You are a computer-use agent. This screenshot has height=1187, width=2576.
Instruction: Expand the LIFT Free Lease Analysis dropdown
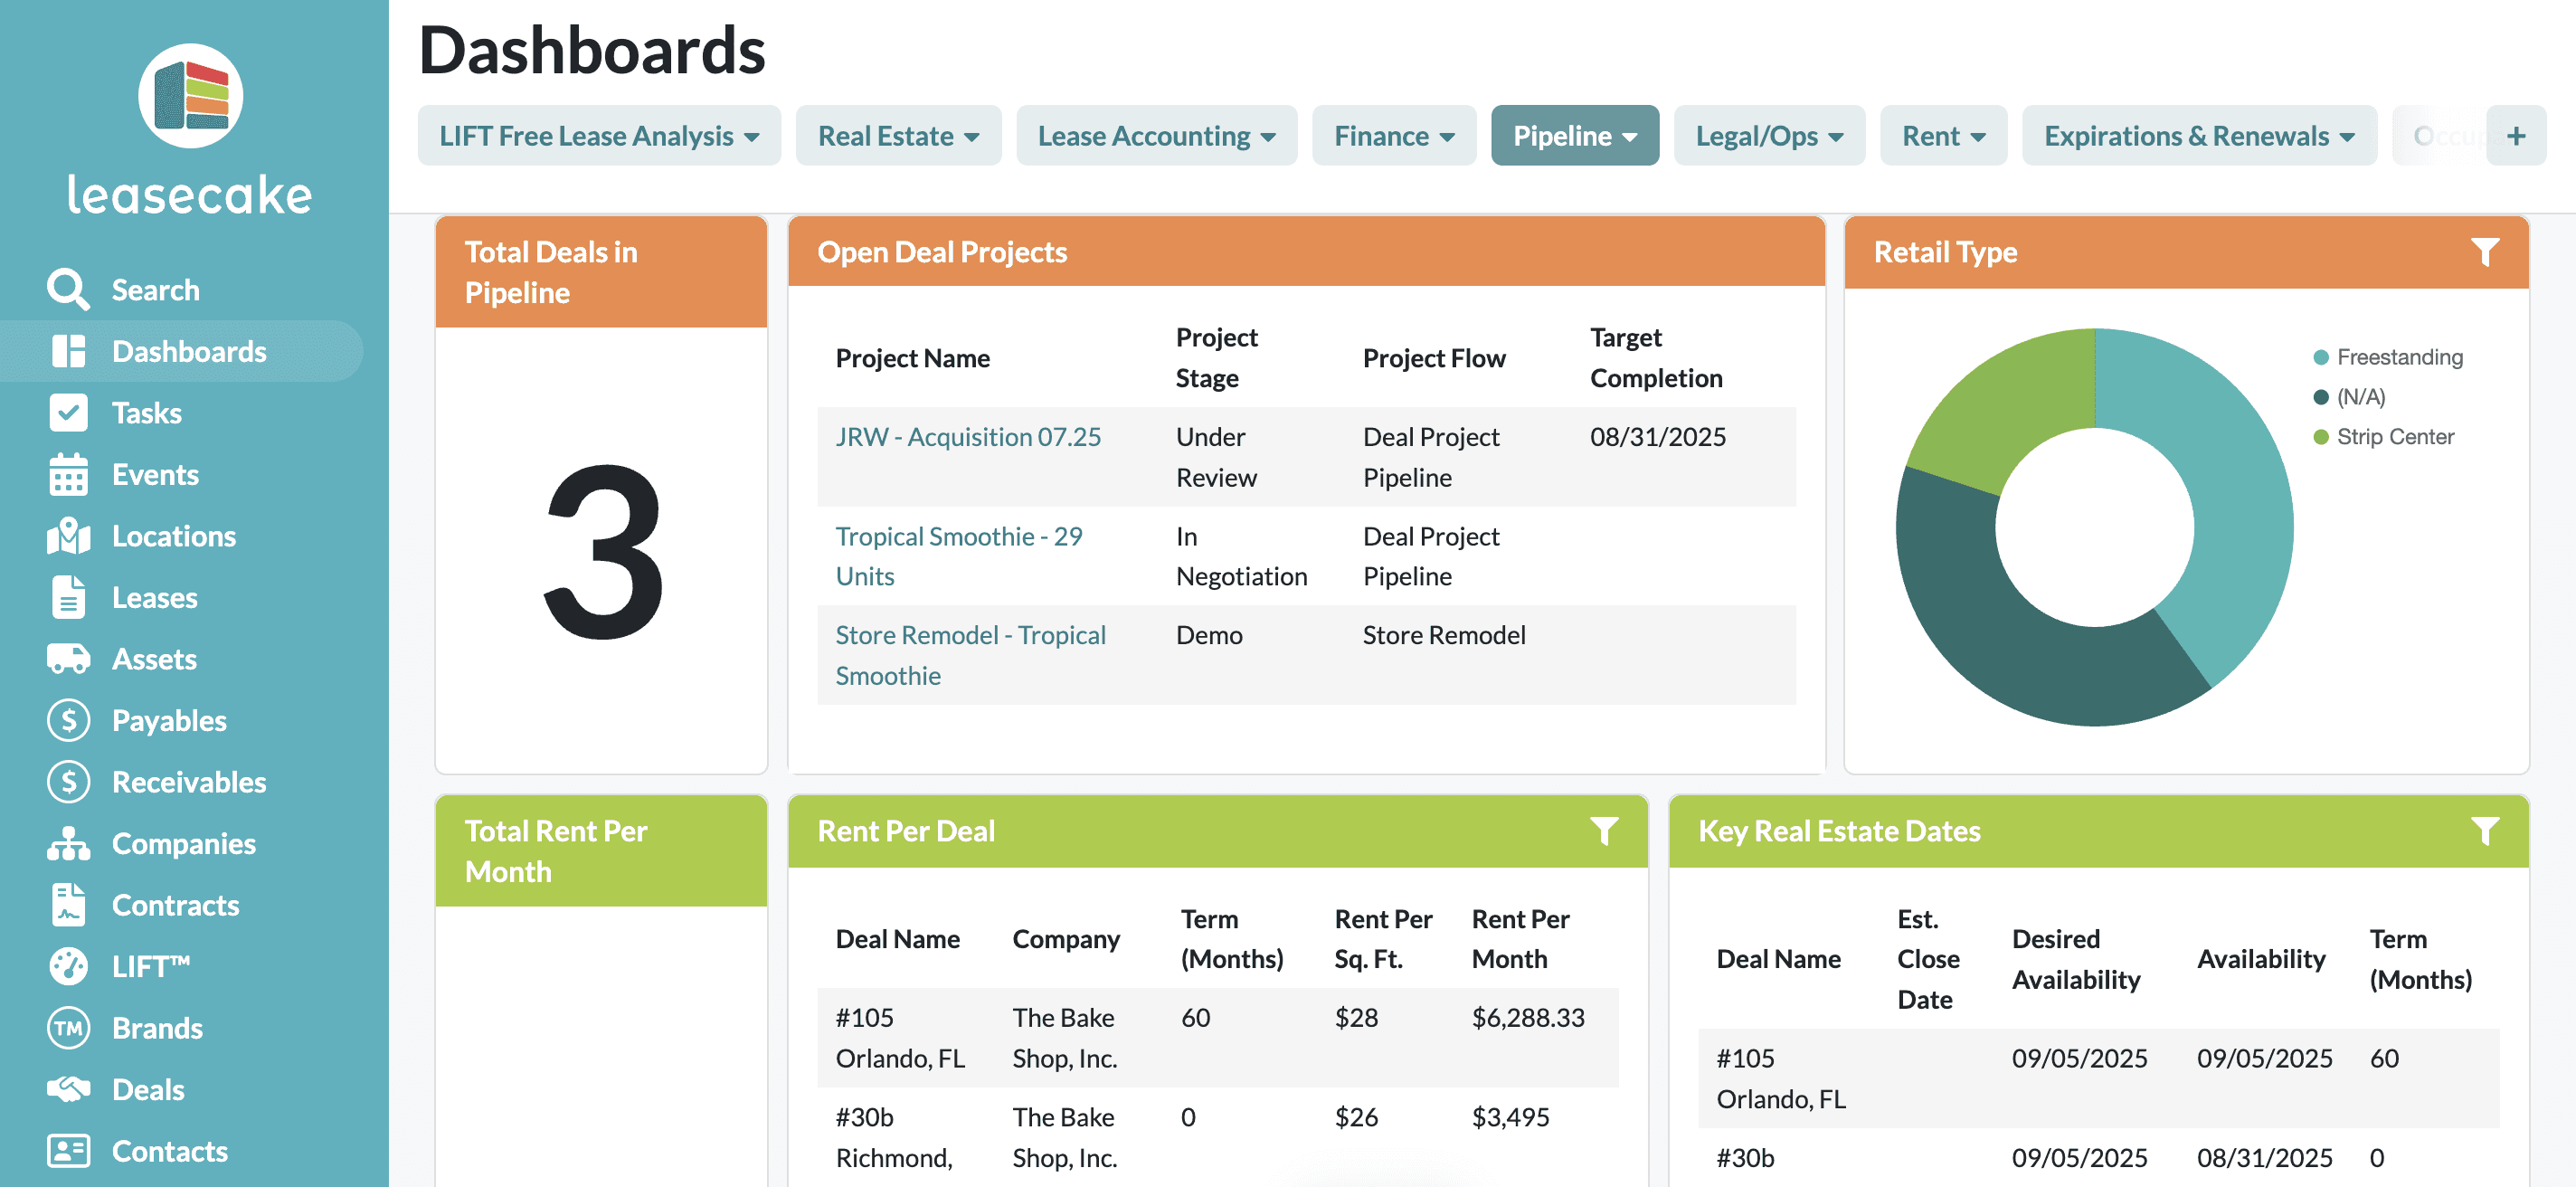click(x=598, y=136)
